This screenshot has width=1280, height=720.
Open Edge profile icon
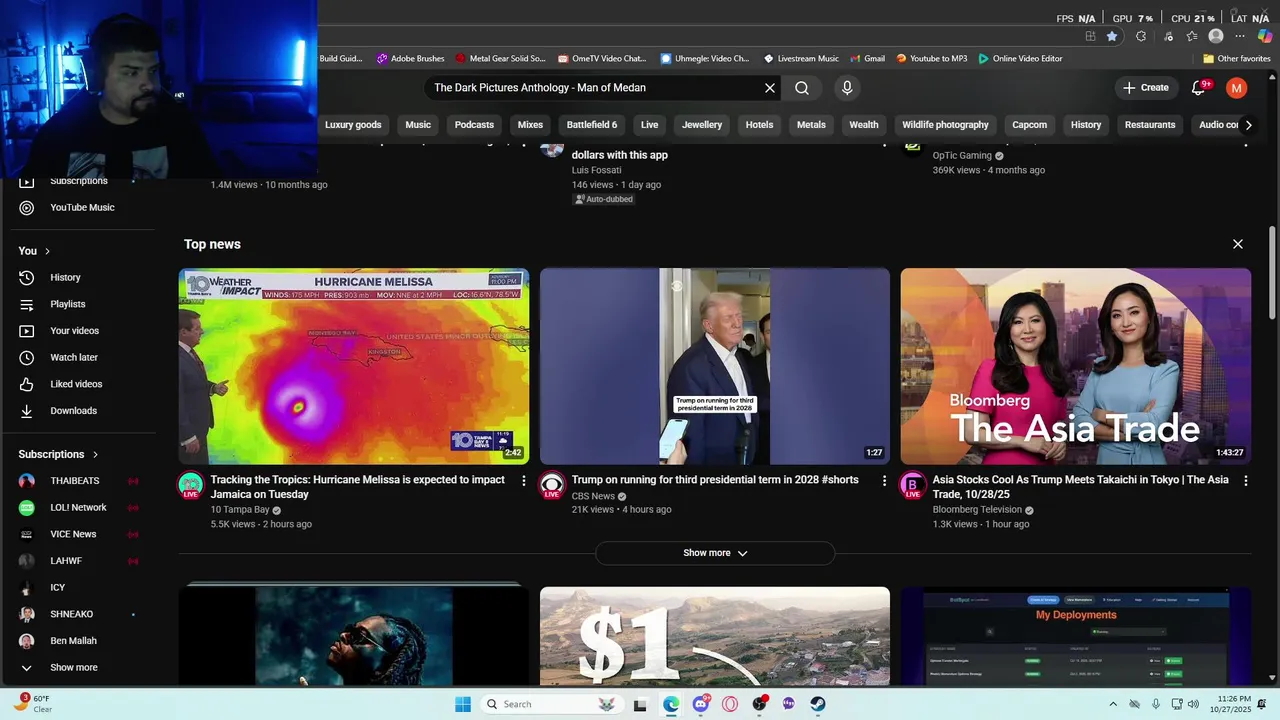click(1216, 36)
